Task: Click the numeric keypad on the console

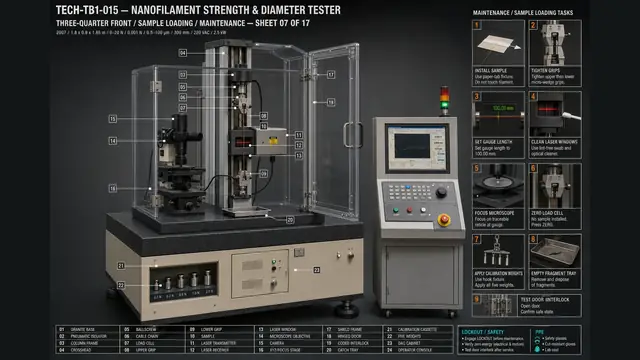Action: click(x=410, y=192)
